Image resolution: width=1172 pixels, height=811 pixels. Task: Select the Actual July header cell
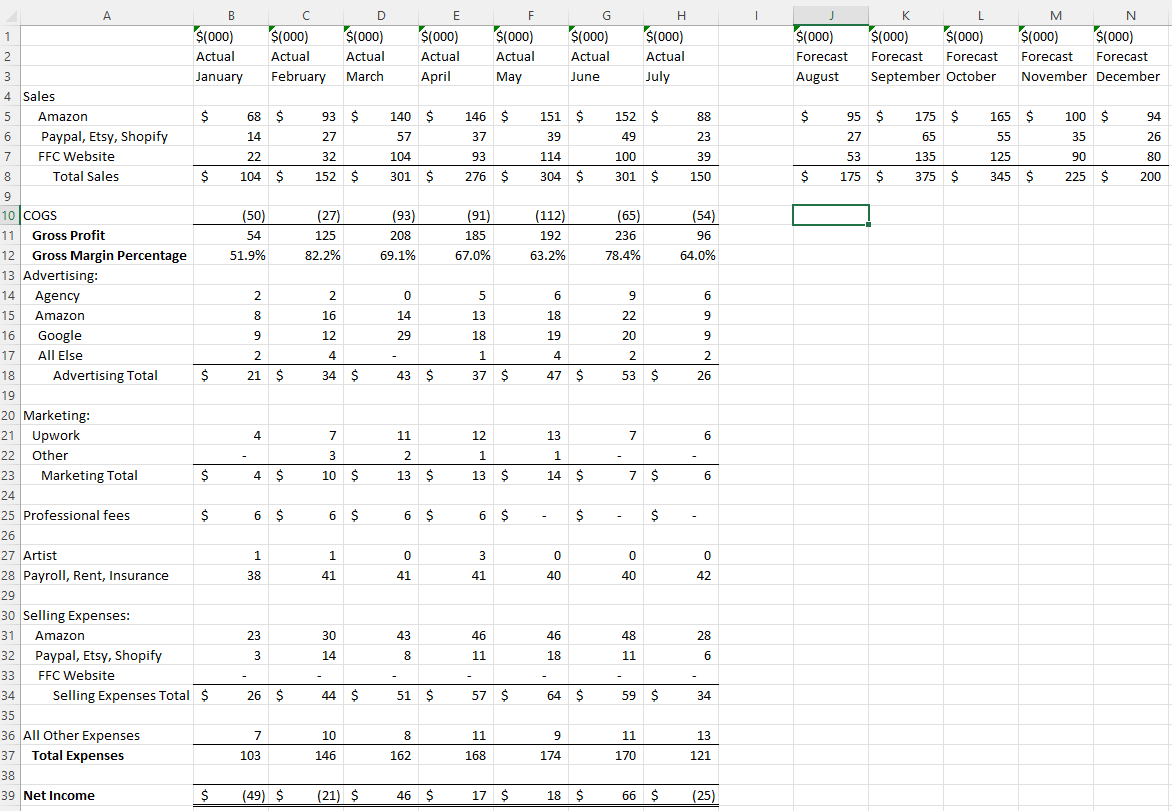click(x=681, y=56)
